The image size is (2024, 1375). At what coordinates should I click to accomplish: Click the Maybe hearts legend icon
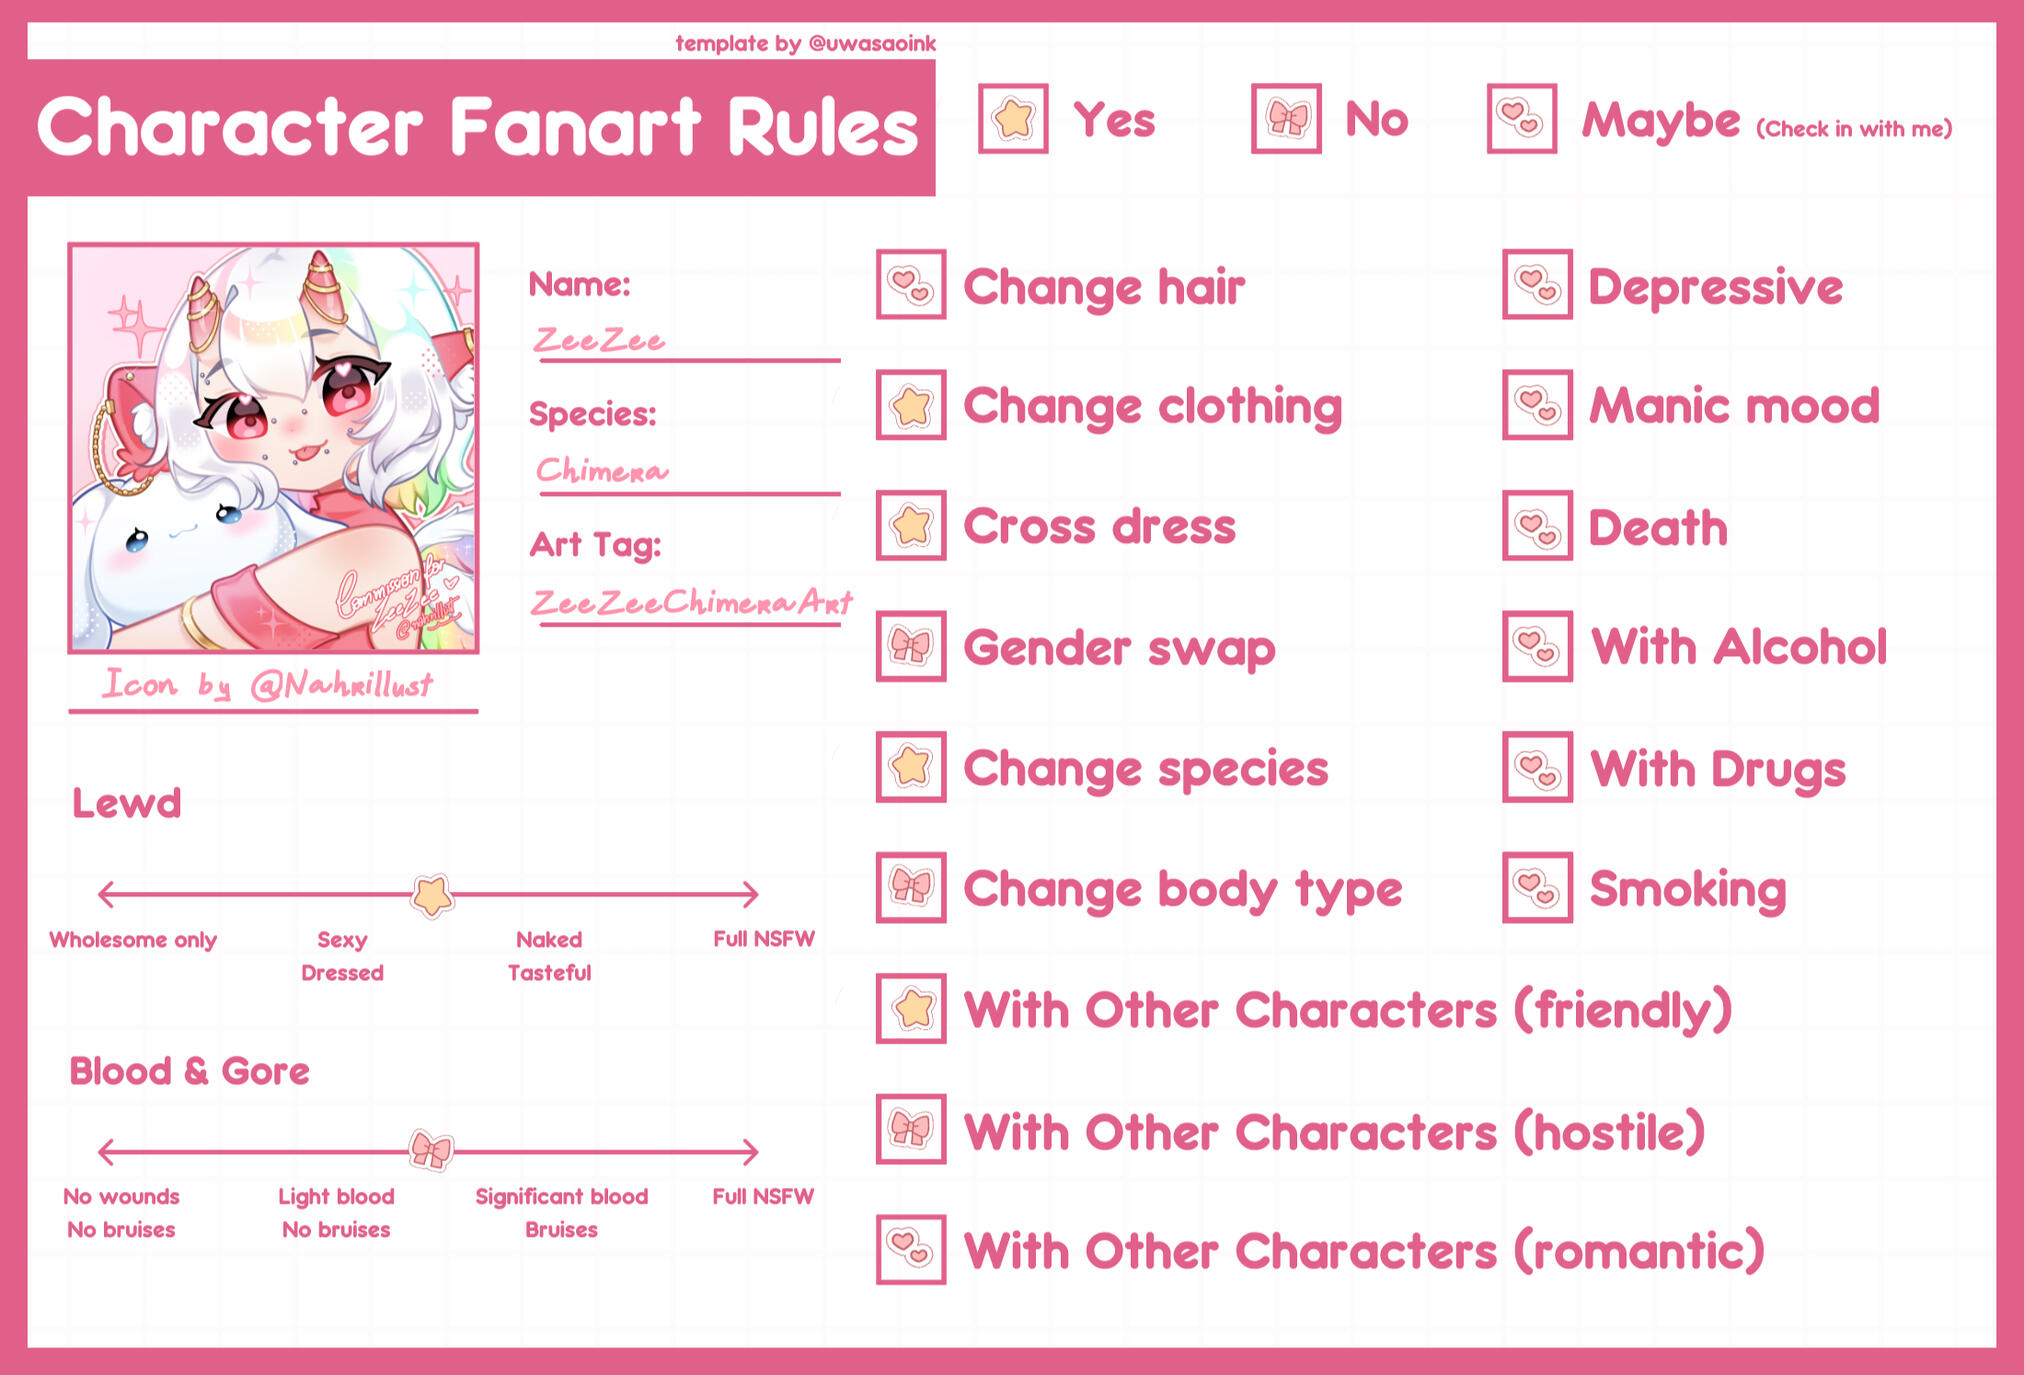click(x=1521, y=119)
